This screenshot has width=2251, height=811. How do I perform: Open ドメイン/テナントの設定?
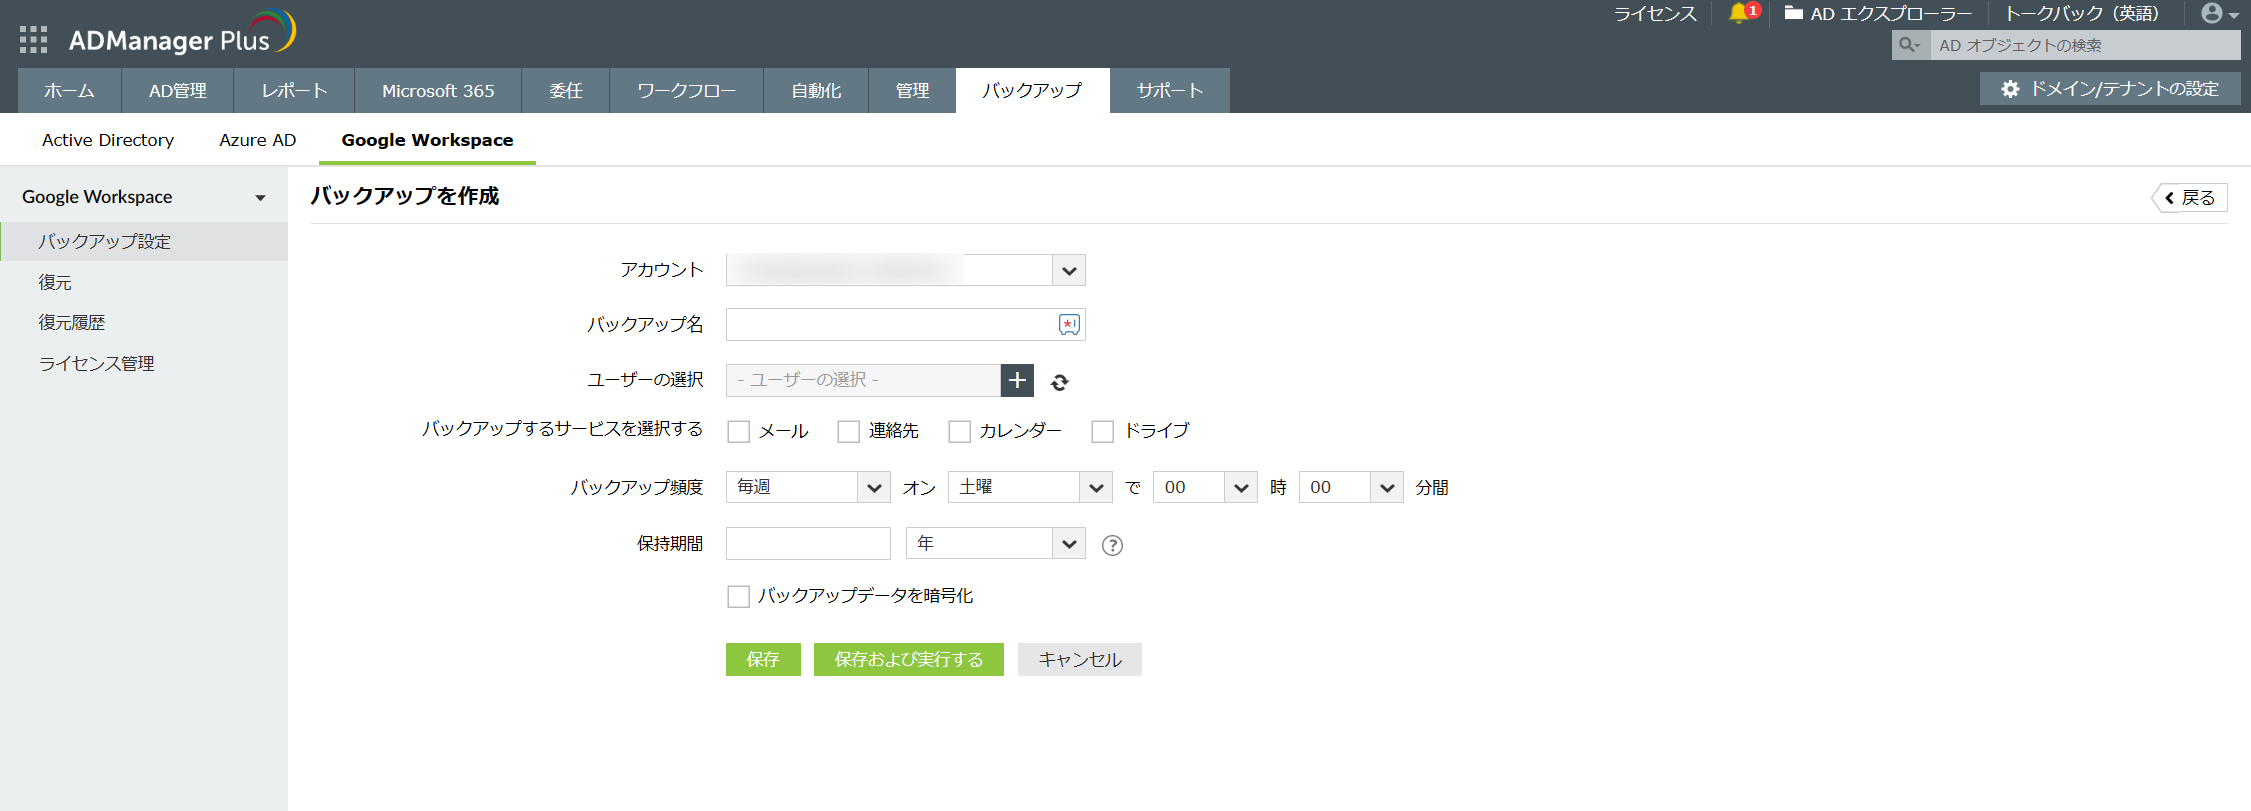click(2110, 89)
